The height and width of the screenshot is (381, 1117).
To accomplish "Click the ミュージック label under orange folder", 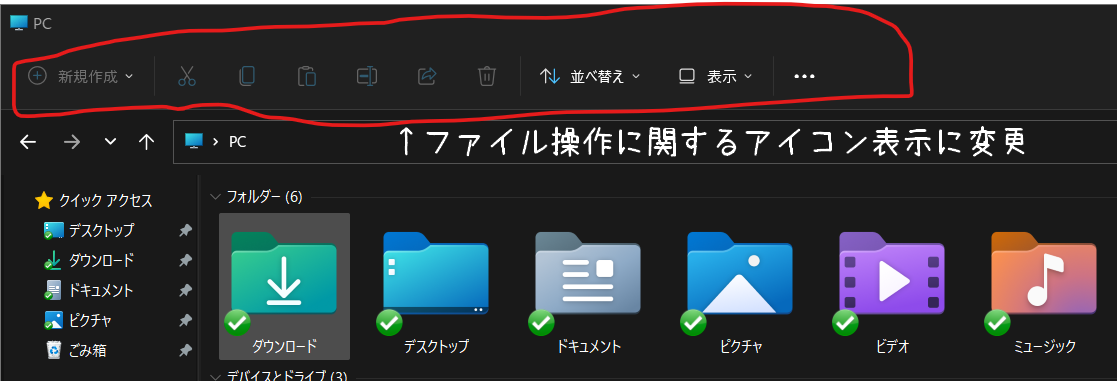I will [x=1044, y=347].
